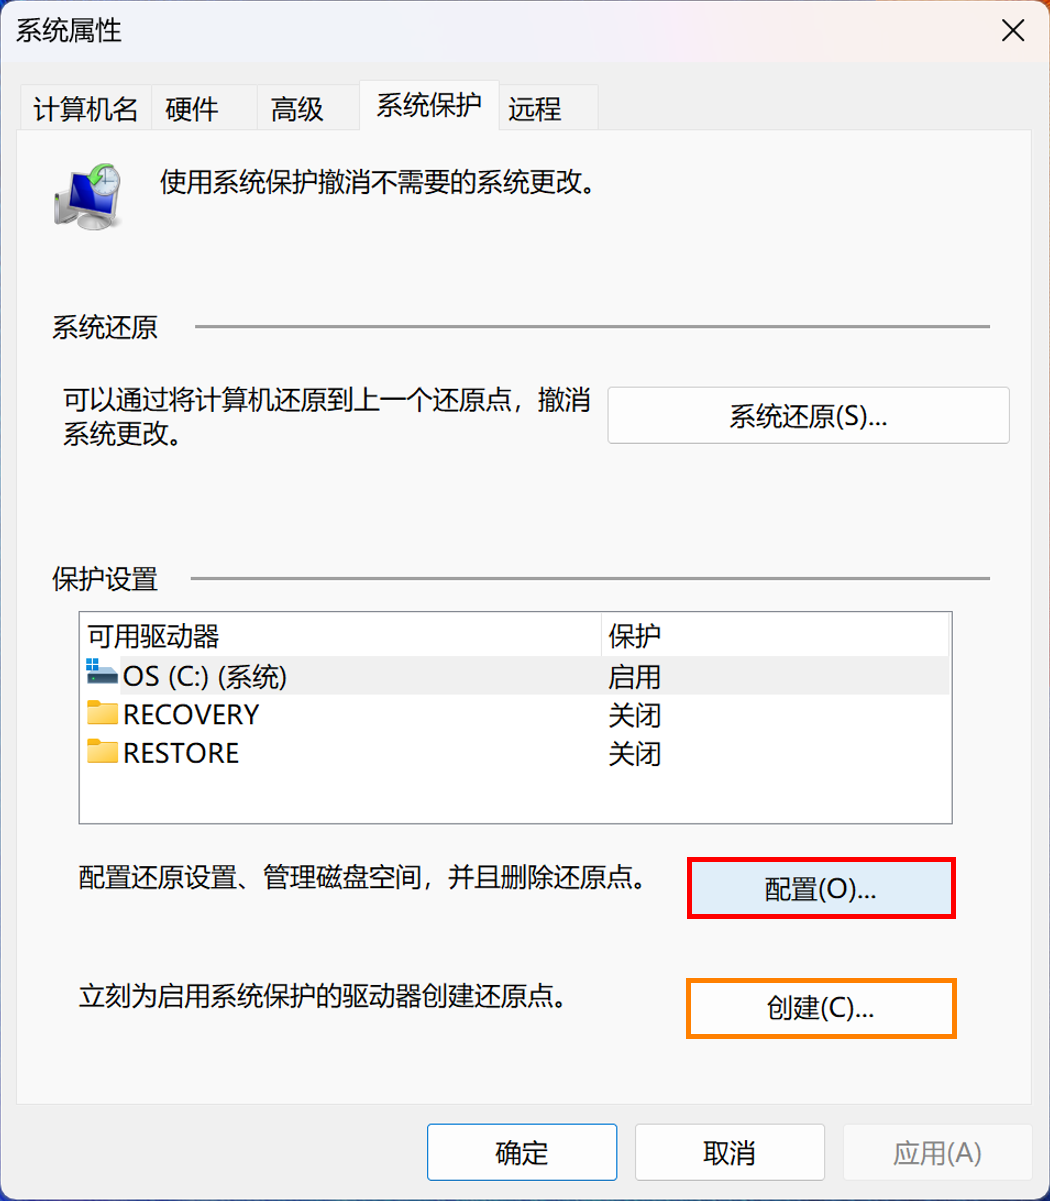
Task: Select the RECOVERY drive name text
Action: pos(191,715)
